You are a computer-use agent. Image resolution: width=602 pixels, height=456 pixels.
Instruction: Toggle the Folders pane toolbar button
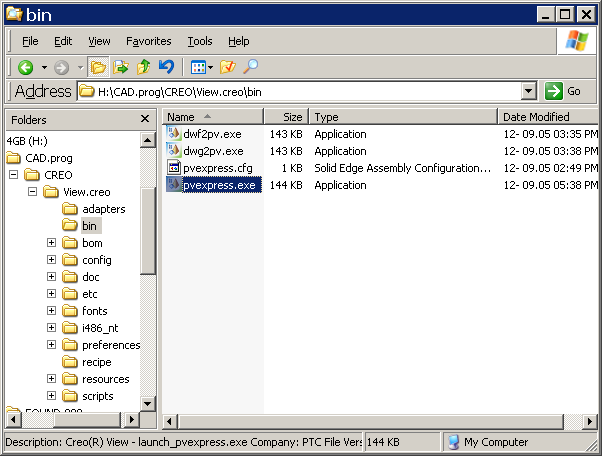tap(98, 68)
